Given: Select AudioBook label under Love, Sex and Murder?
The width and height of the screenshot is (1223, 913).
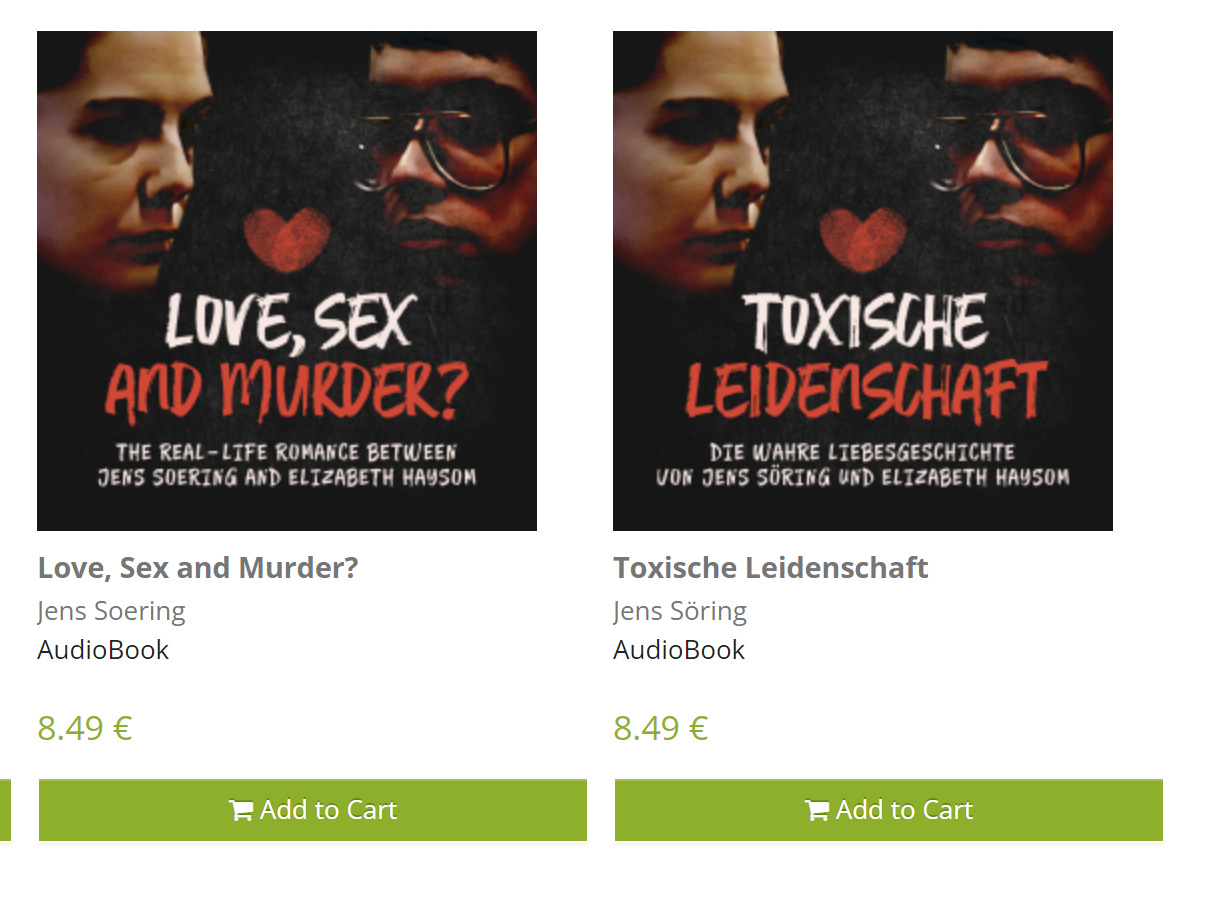Looking at the screenshot, I should pos(104,650).
